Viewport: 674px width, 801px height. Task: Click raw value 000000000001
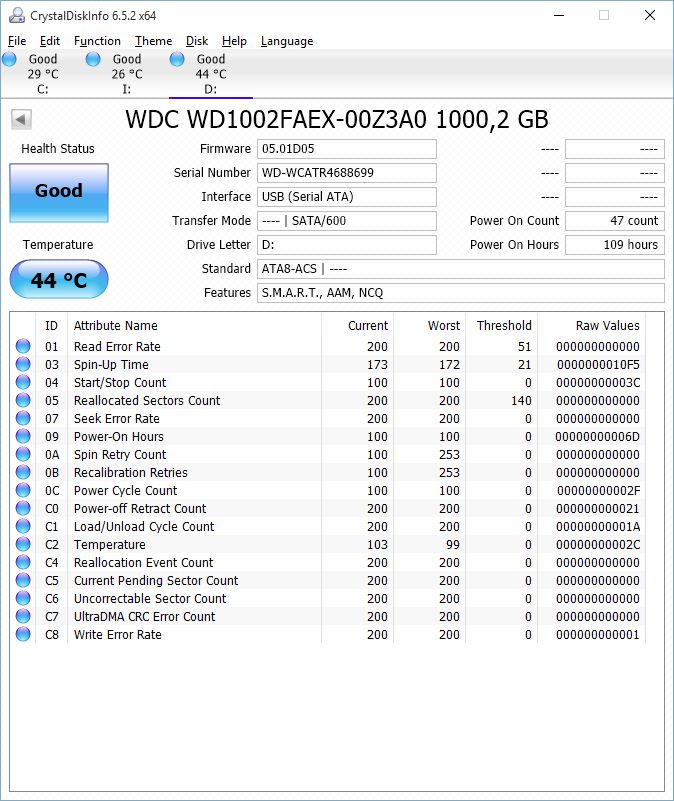click(x=598, y=634)
